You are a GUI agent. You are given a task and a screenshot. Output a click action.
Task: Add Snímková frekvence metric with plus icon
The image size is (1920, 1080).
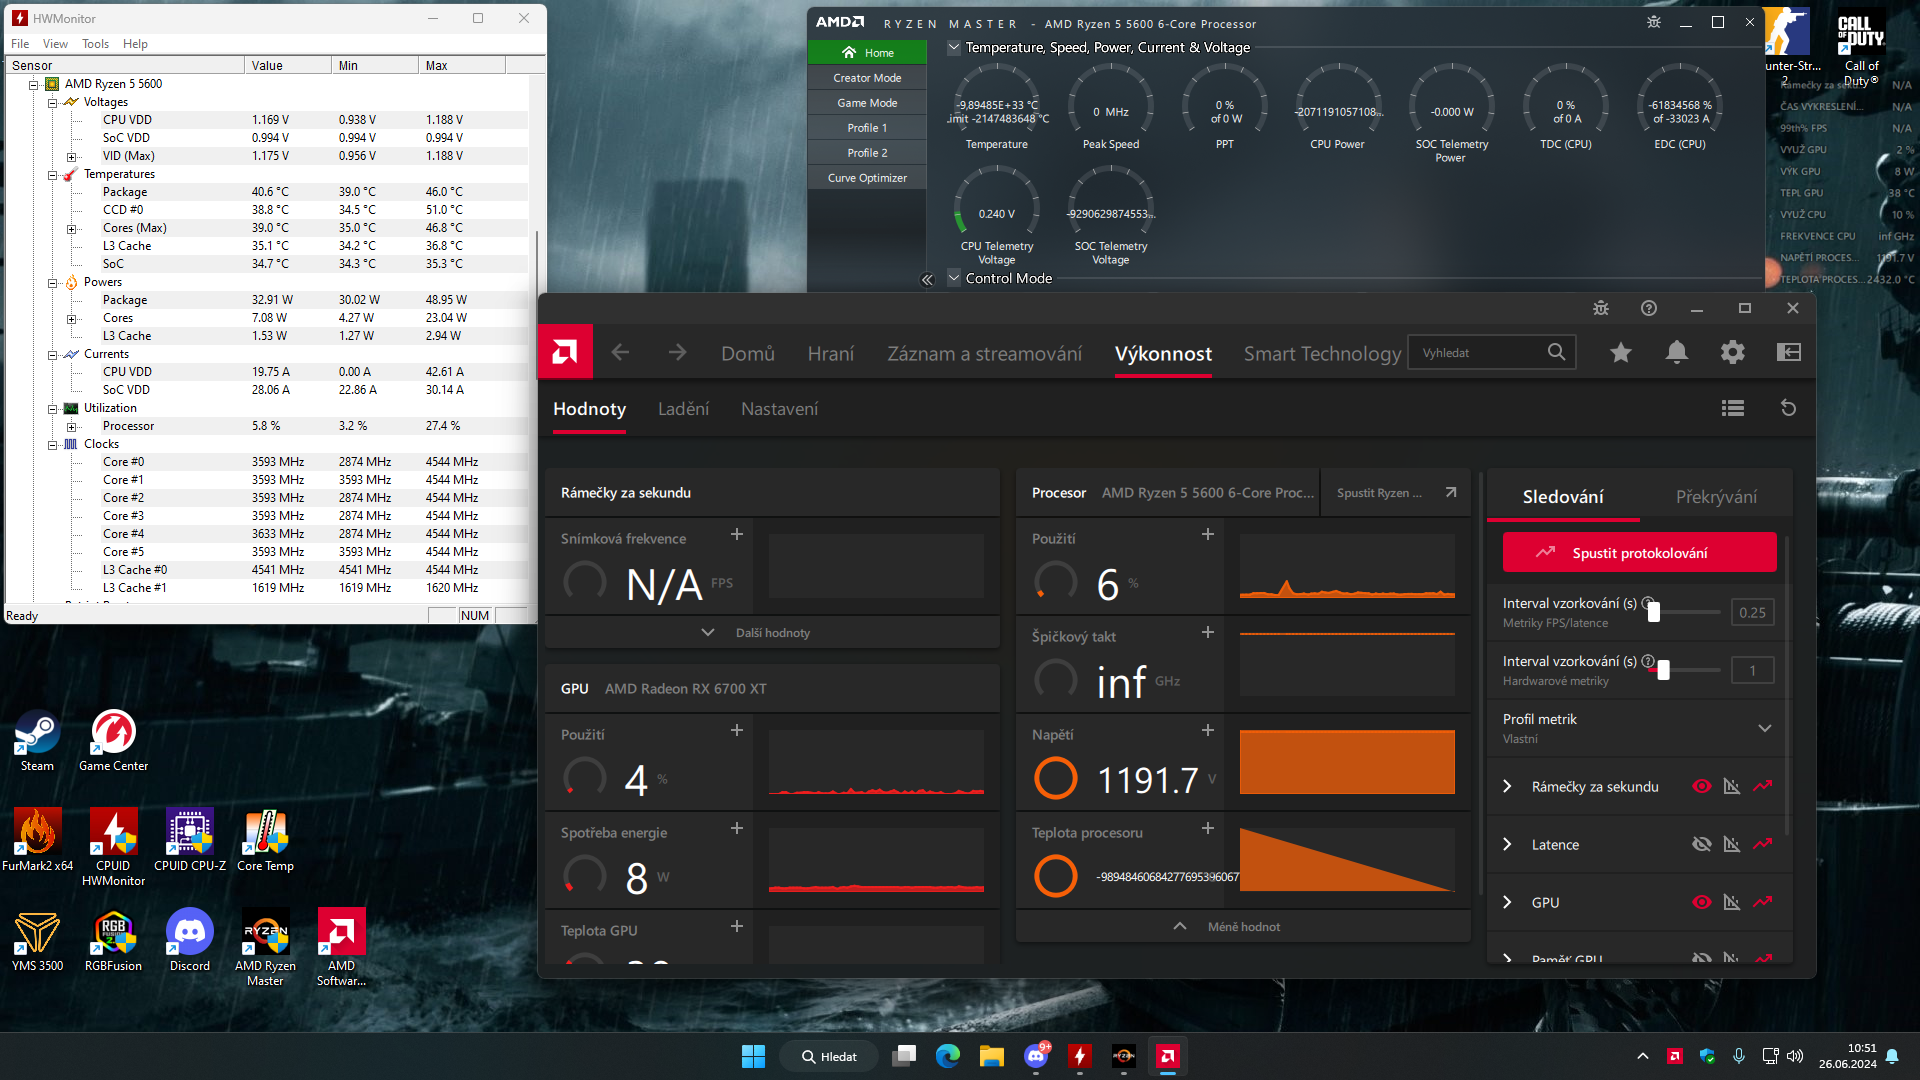click(x=737, y=535)
